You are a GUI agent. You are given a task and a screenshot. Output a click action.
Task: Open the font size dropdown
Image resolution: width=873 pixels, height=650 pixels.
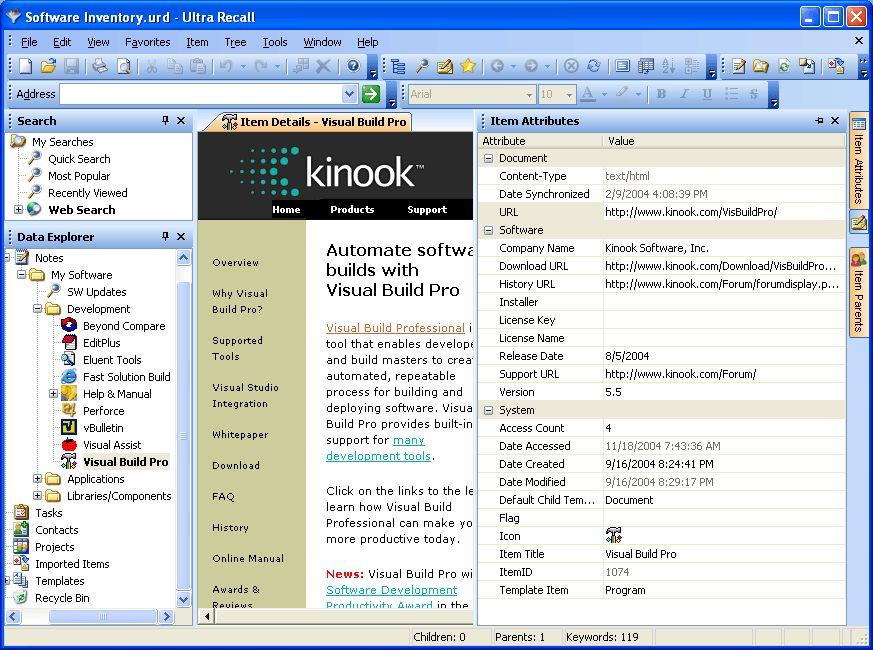point(568,95)
